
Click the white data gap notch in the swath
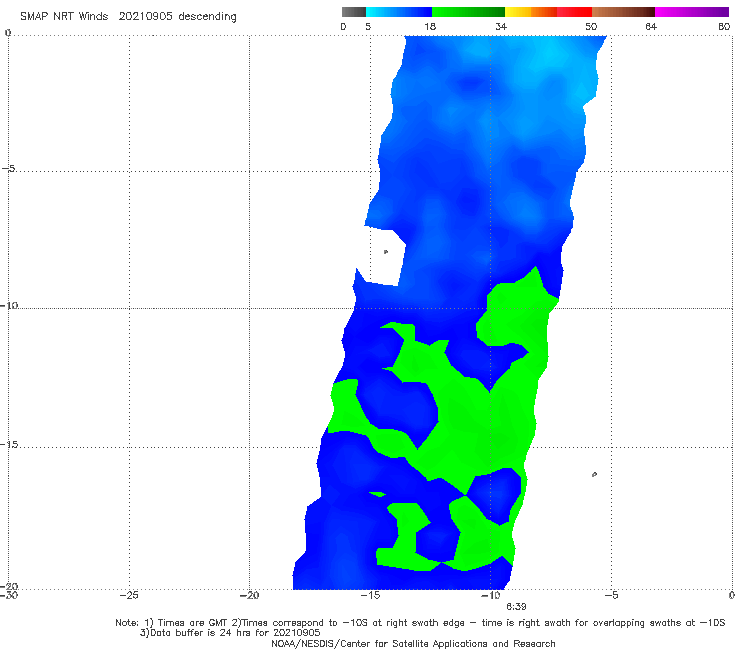point(382,257)
